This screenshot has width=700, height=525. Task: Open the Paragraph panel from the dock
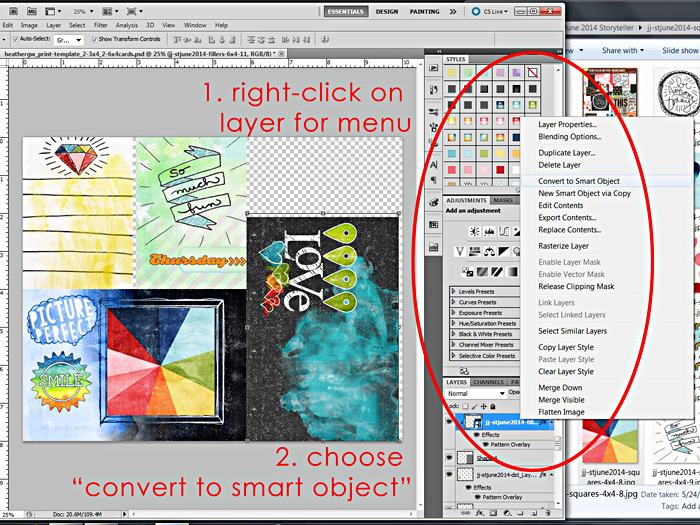pos(433,180)
